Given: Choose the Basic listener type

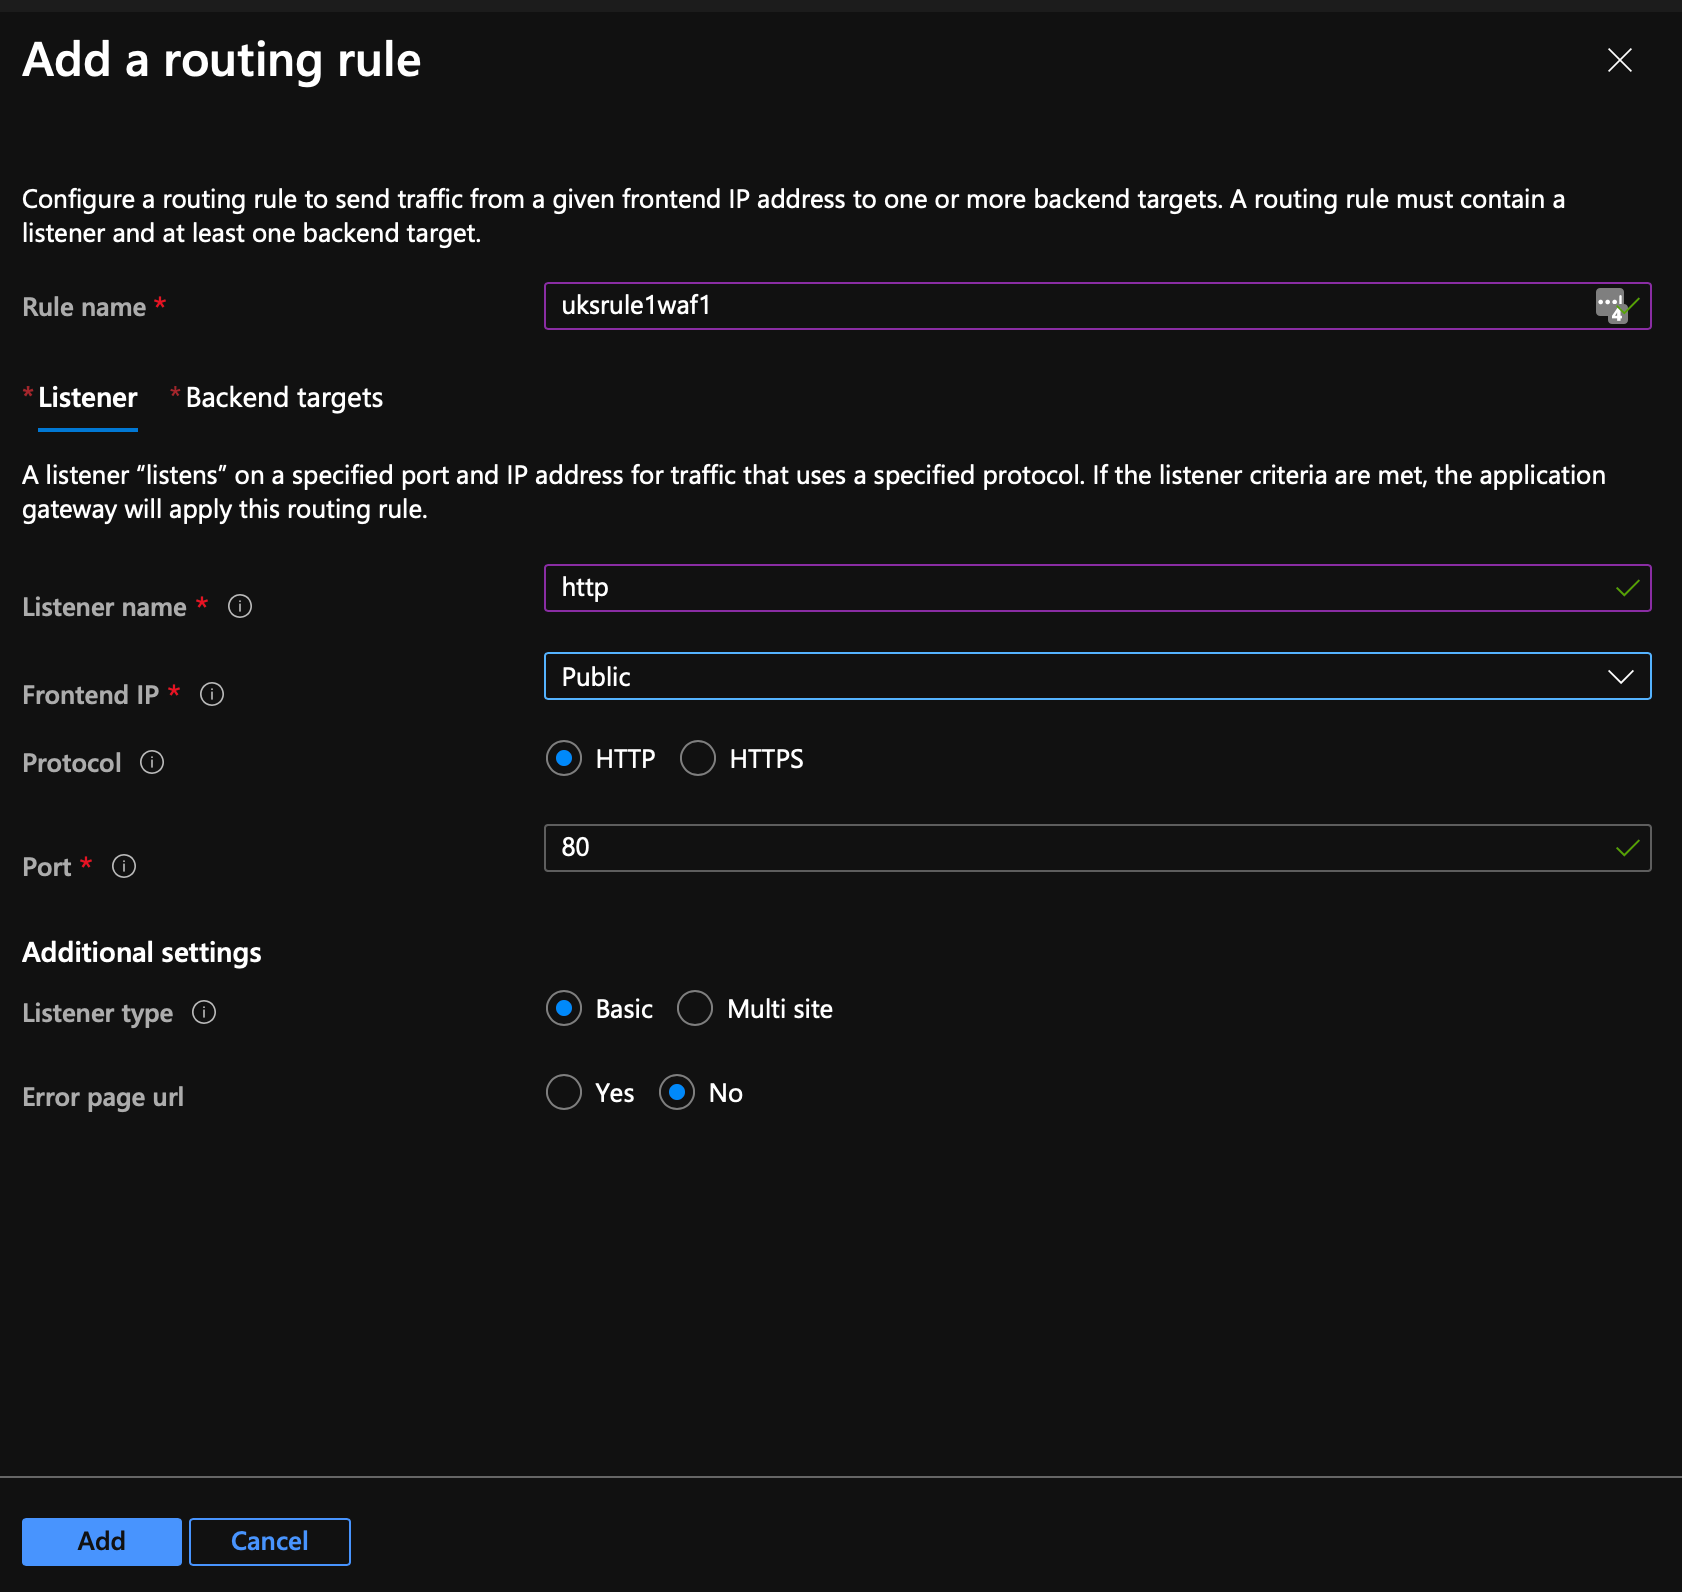Looking at the screenshot, I should [564, 1008].
